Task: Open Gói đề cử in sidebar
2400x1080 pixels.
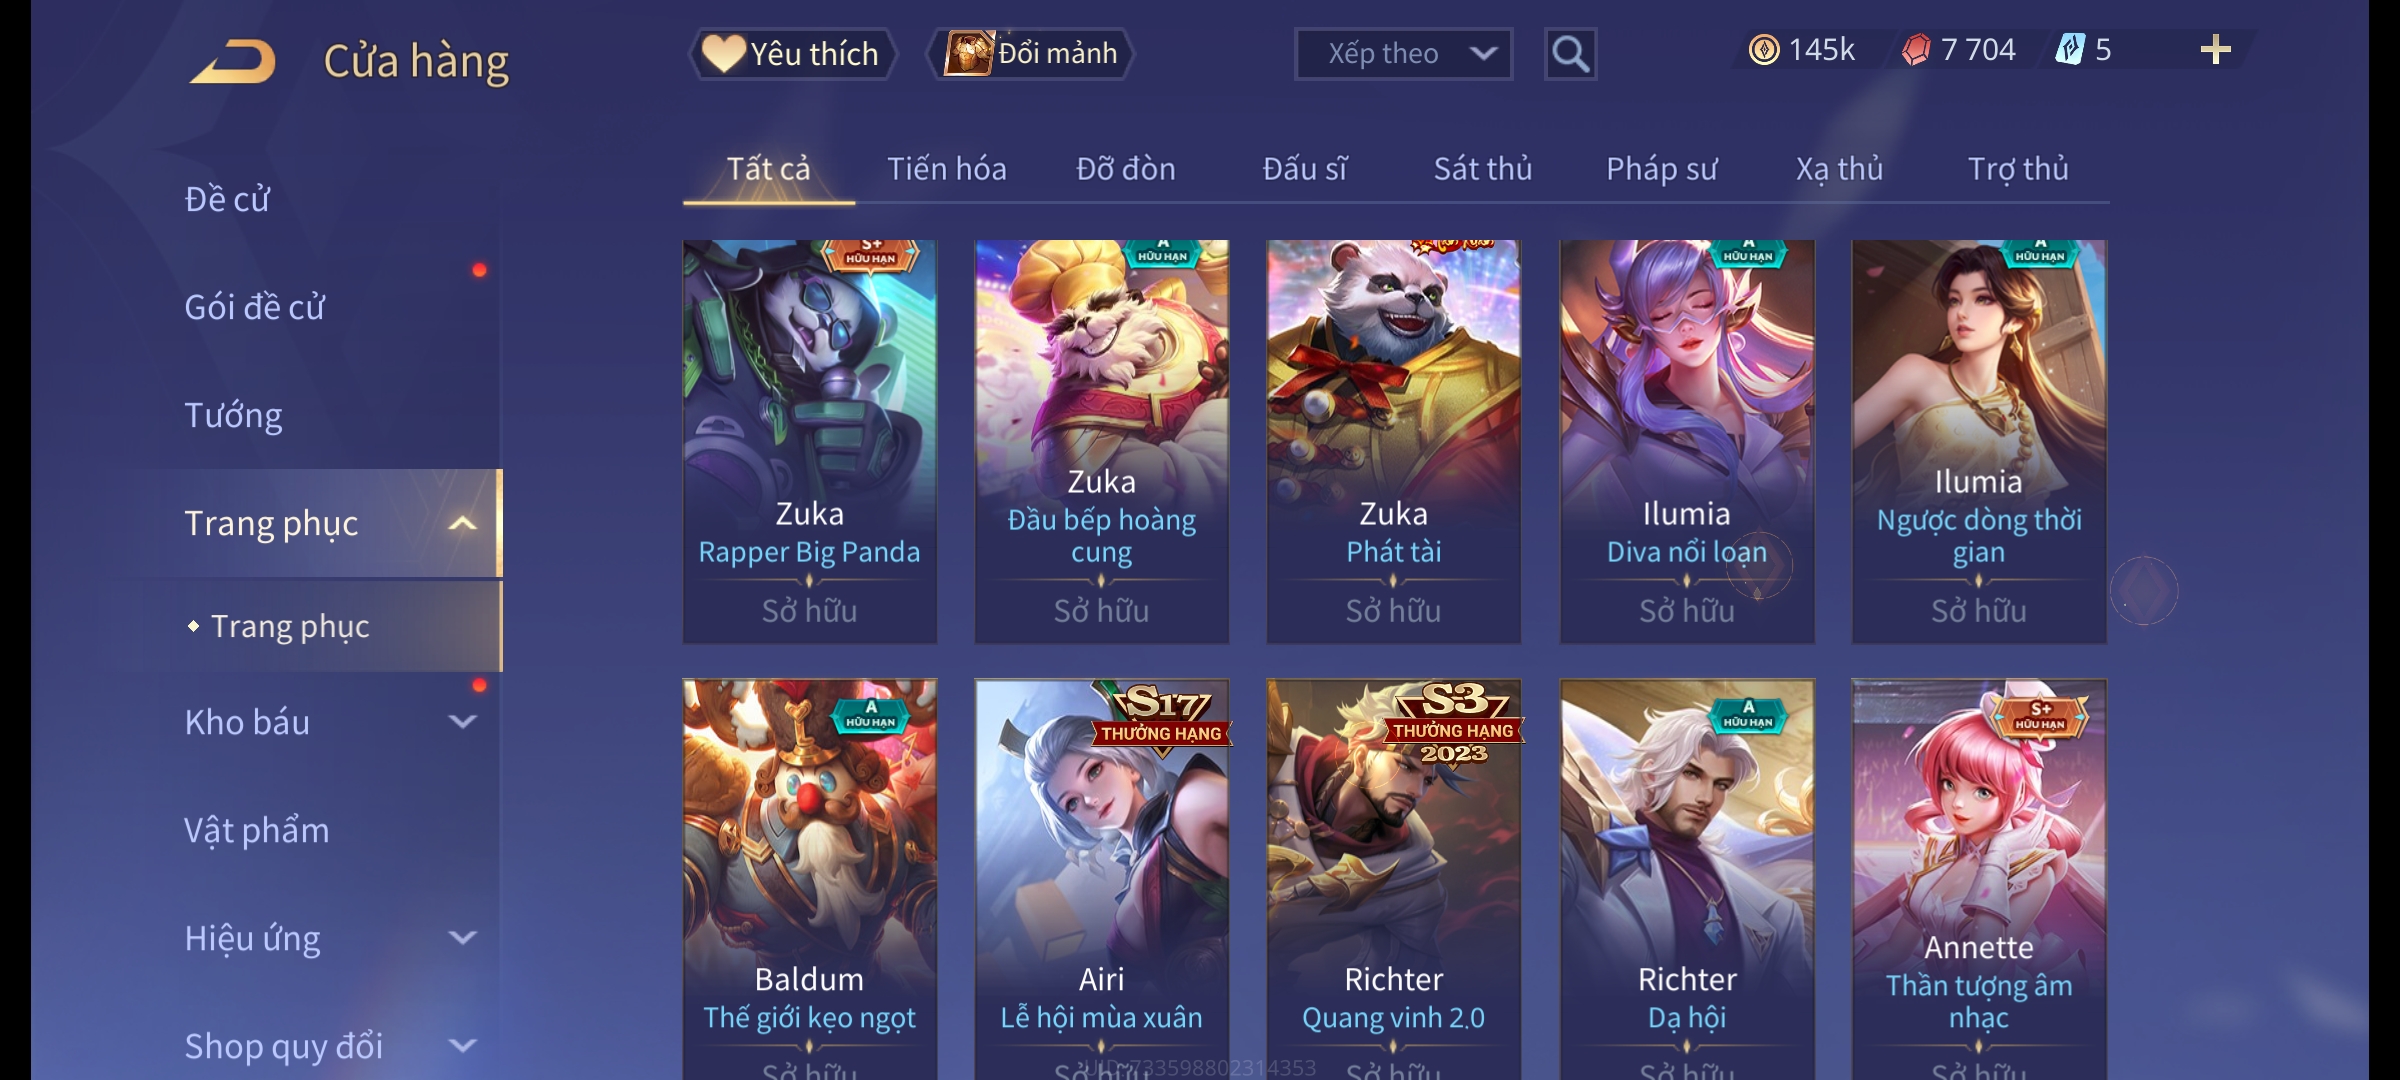Action: (x=254, y=307)
